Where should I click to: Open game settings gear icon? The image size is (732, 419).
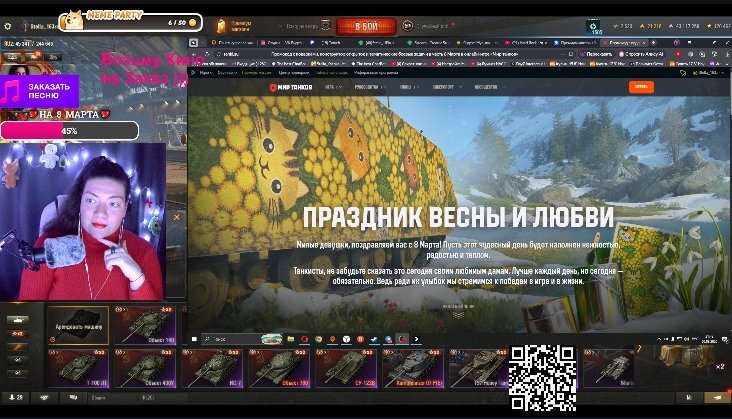click(8, 27)
